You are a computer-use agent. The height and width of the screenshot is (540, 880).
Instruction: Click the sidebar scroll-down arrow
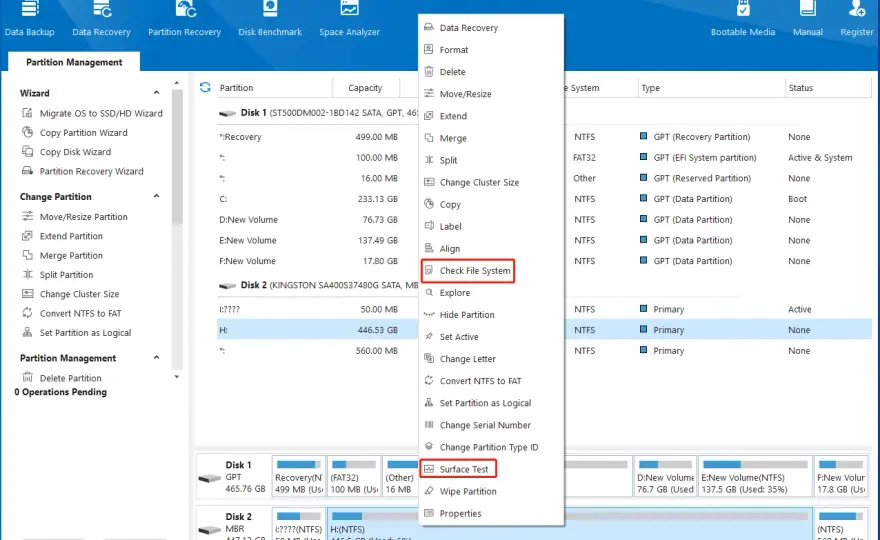(x=177, y=377)
